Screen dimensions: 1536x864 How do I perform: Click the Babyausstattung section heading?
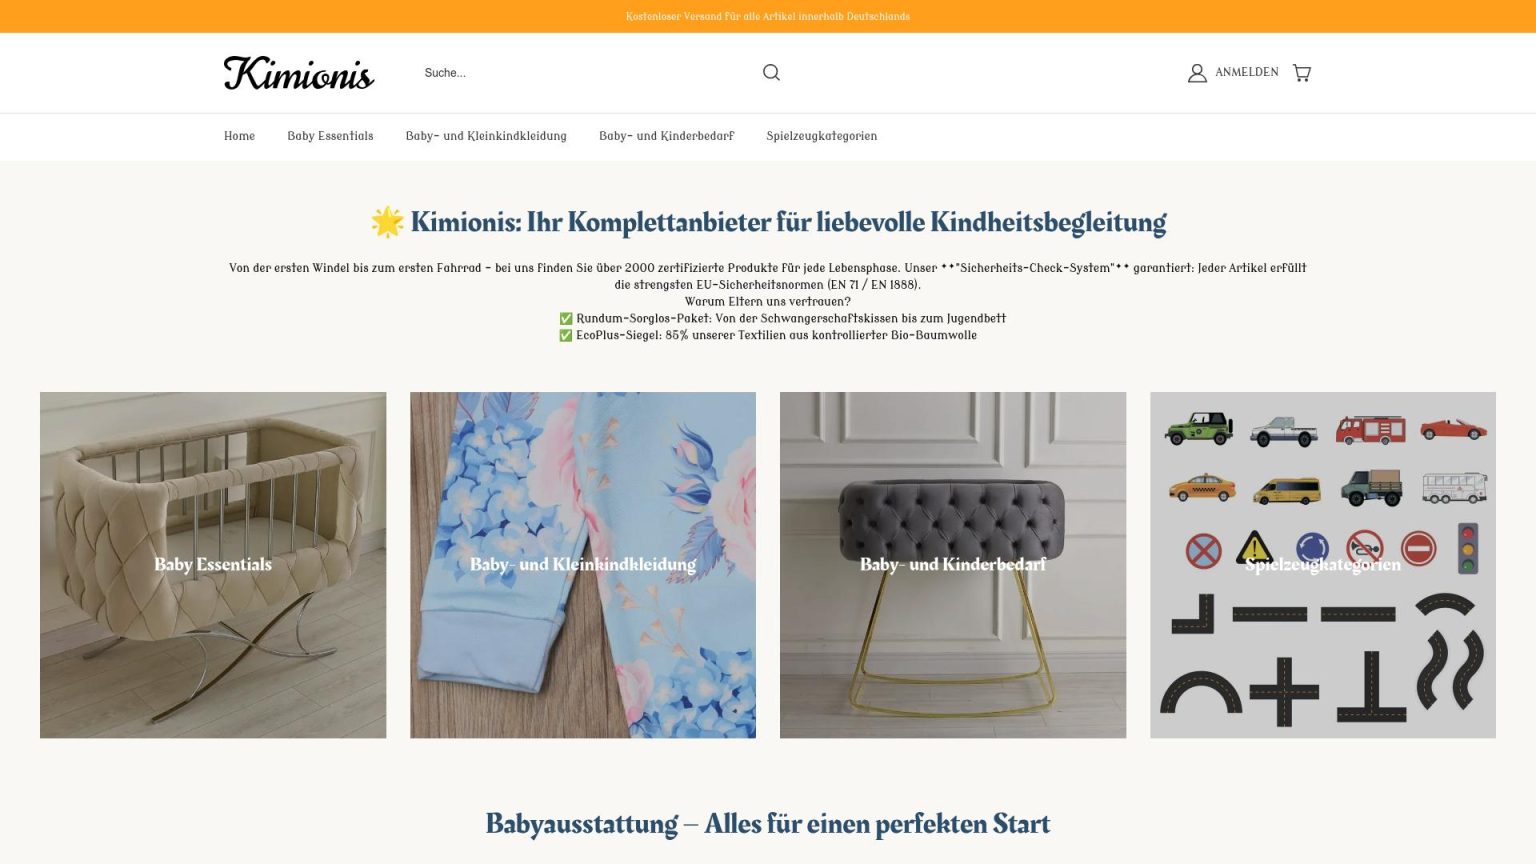(x=768, y=824)
